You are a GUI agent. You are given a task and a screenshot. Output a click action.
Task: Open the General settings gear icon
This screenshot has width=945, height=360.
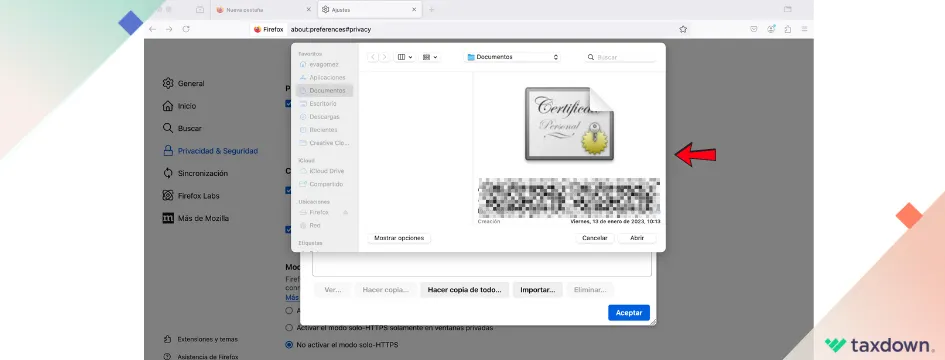tap(168, 83)
